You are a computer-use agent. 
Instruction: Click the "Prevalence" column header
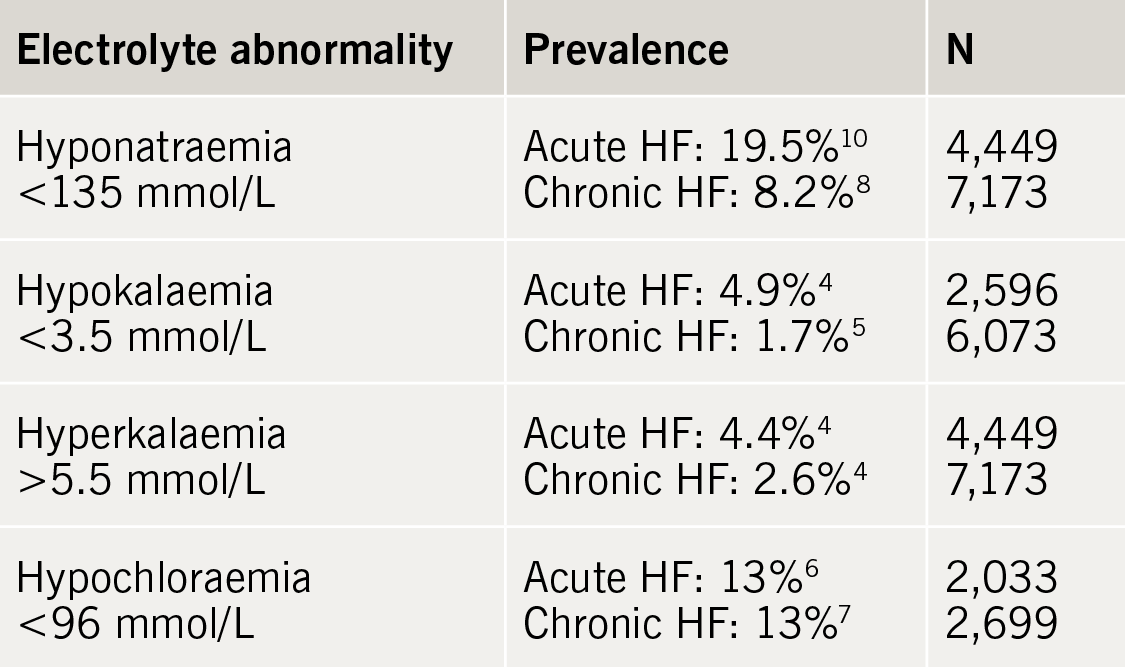[626, 50]
